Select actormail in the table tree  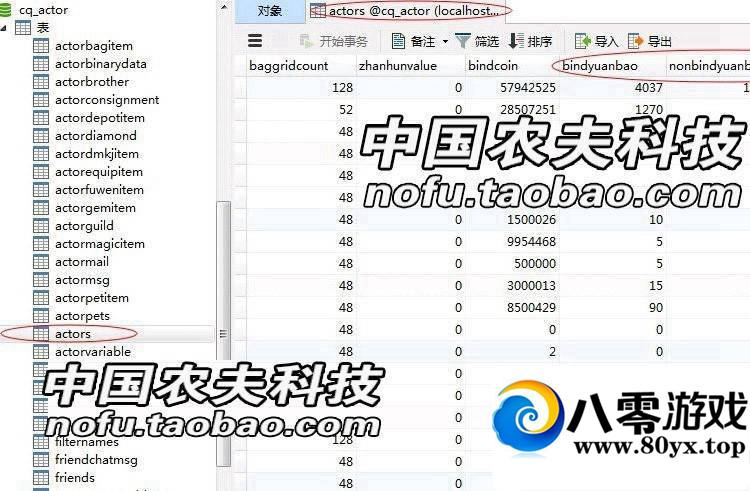(x=82, y=262)
